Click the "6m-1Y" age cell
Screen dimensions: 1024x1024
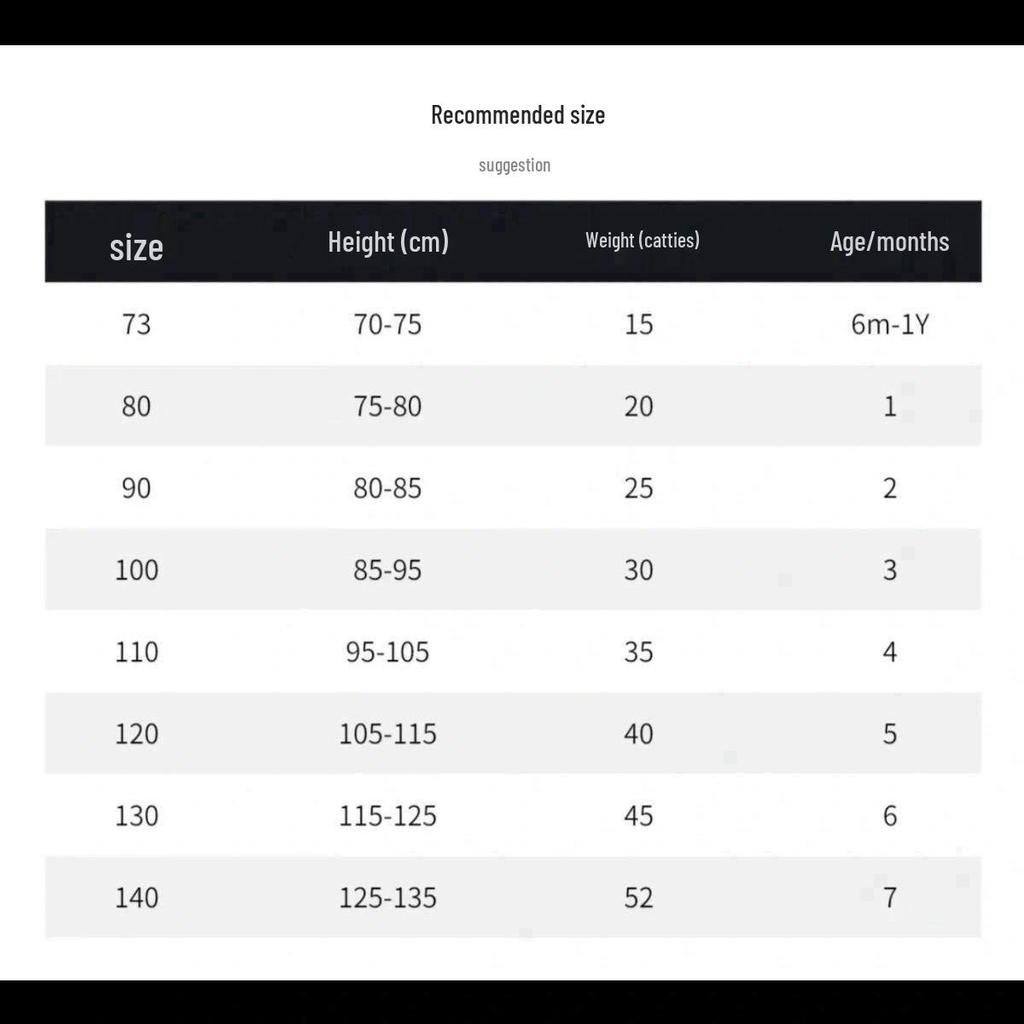pyautogui.click(x=889, y=324)
